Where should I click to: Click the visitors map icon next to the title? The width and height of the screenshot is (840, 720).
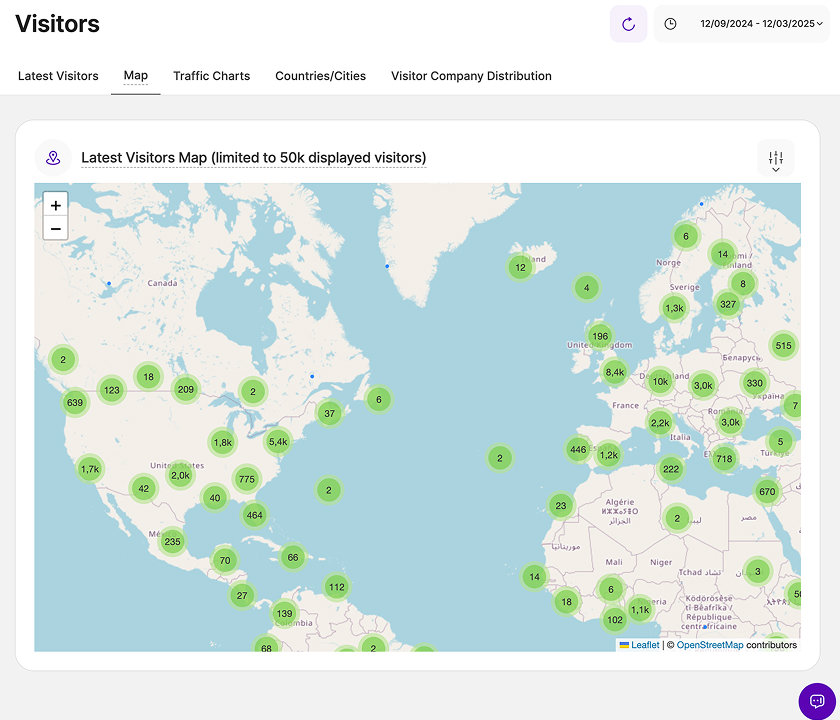pyautogui.click(x=53, y=157)
